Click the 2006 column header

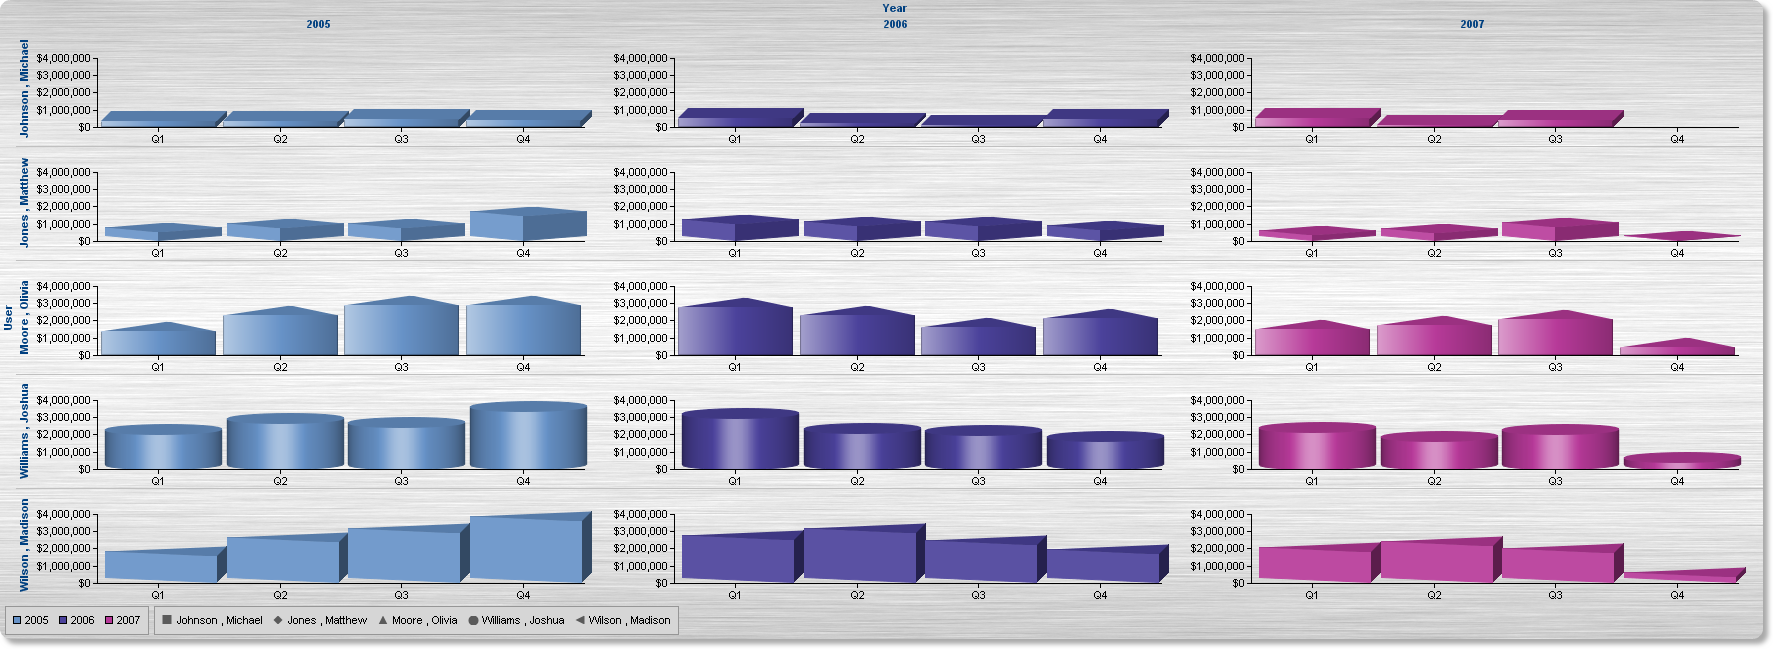click(x=895, y=24)
